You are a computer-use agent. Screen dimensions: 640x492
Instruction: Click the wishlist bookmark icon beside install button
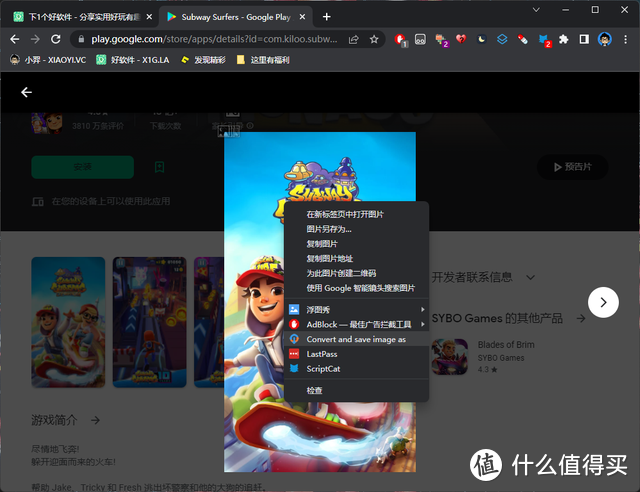pyautogui.click(x=159, y=166)
